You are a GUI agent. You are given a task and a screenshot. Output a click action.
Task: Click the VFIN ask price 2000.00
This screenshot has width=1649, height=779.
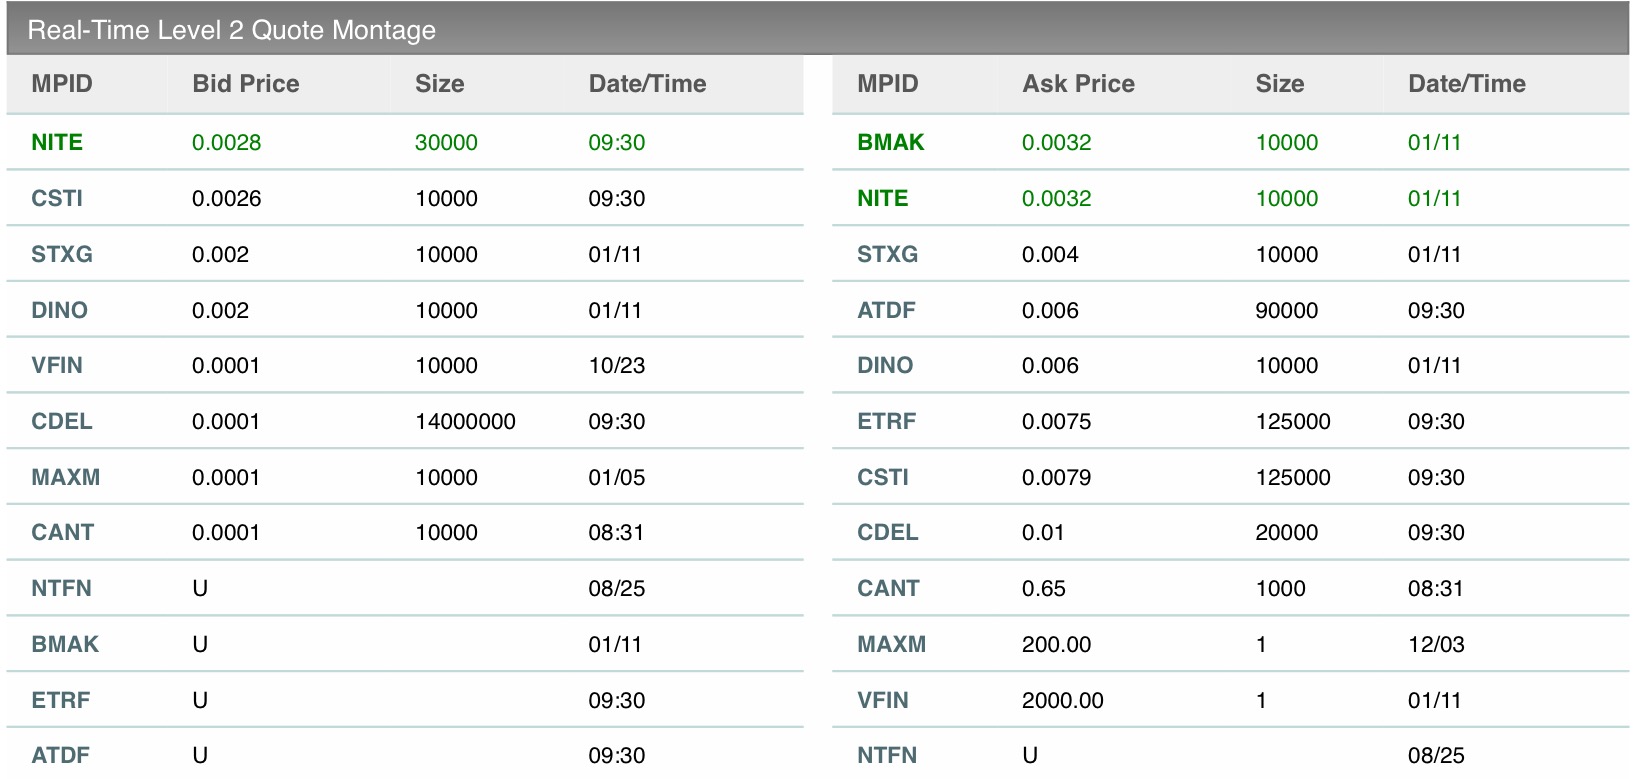(x=1062, y=700)
